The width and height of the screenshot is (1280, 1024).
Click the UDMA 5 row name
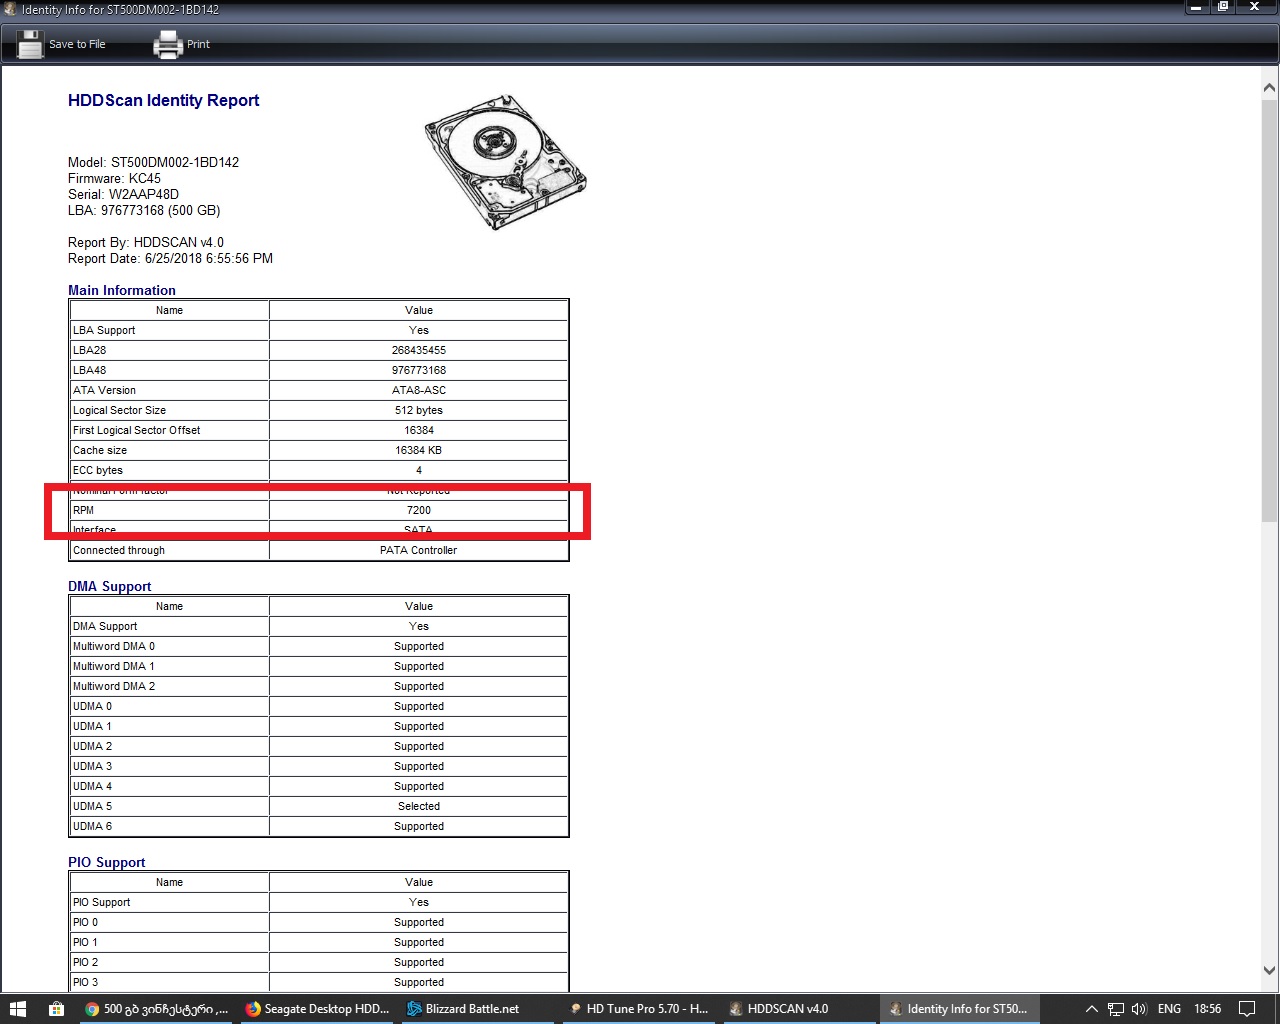coord(92,806)
